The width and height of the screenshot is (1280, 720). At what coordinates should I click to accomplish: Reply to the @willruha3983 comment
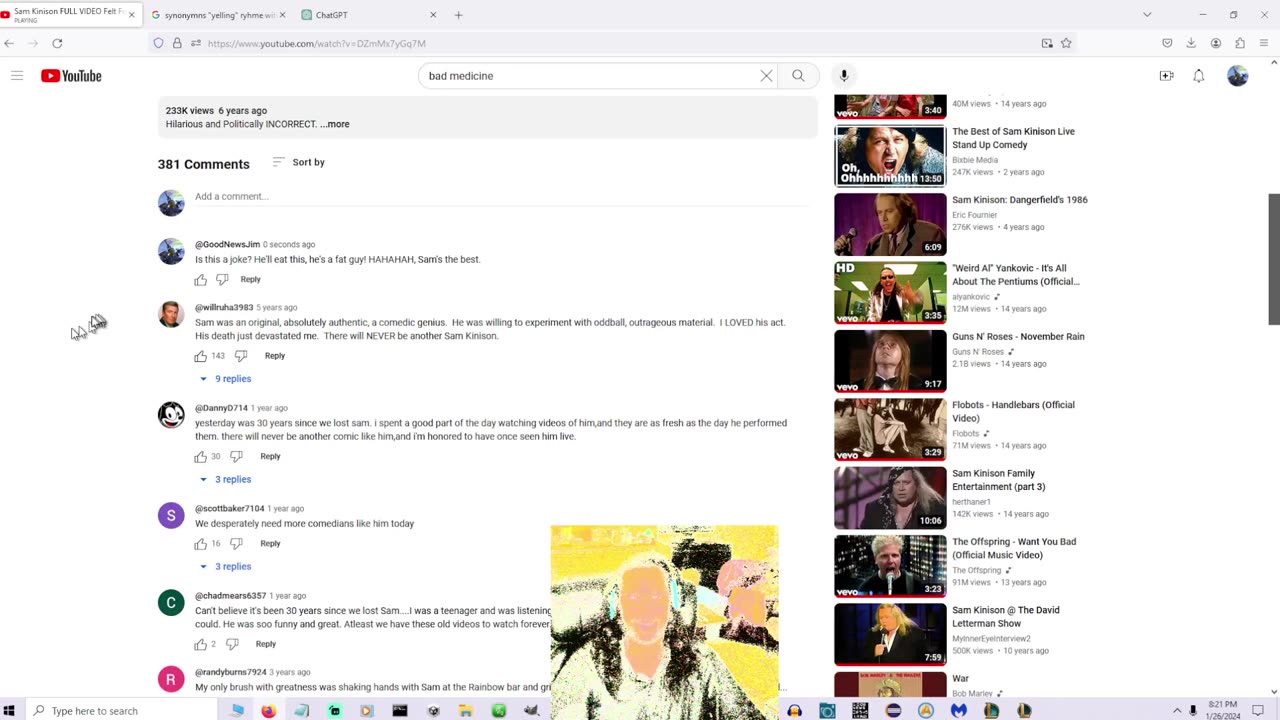[274, 356]
